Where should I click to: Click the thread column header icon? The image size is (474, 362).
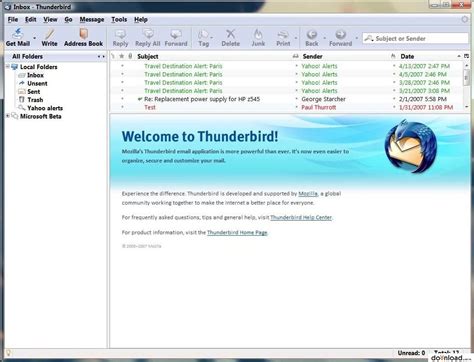tap(113, 56)
